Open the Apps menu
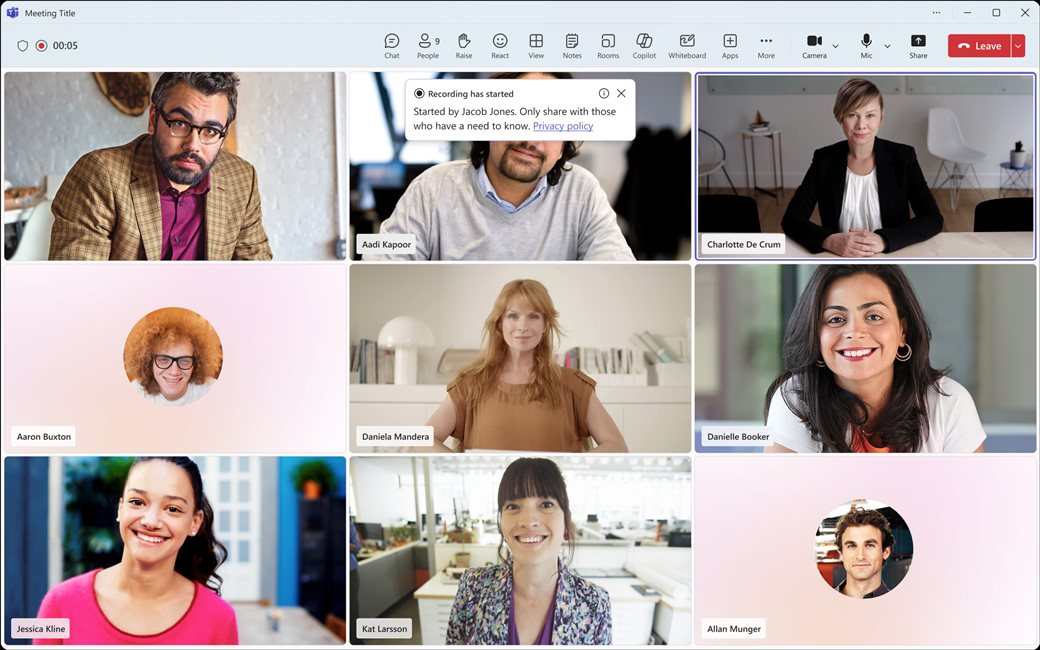Screen dimensions: 1040x650 tap(730, 45)
